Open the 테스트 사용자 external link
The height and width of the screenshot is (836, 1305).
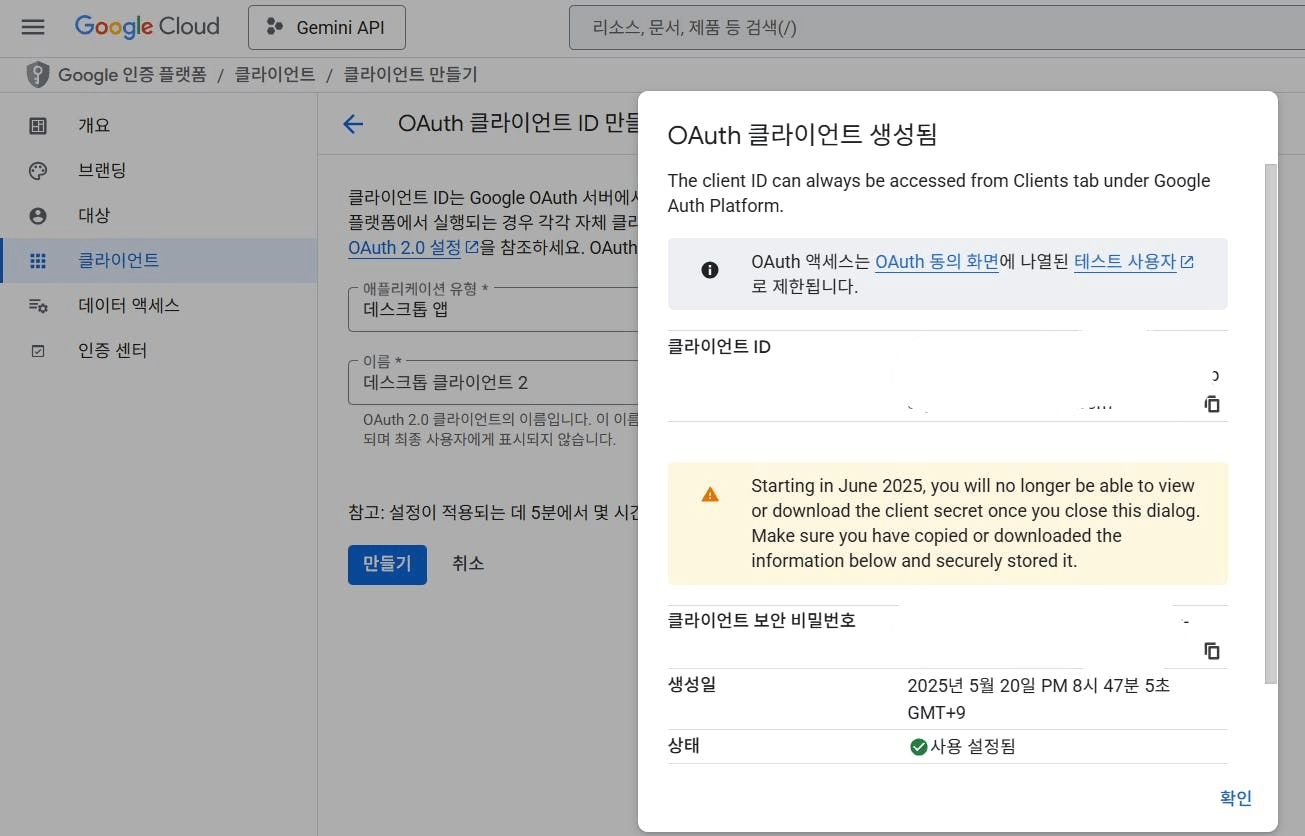1133,262
